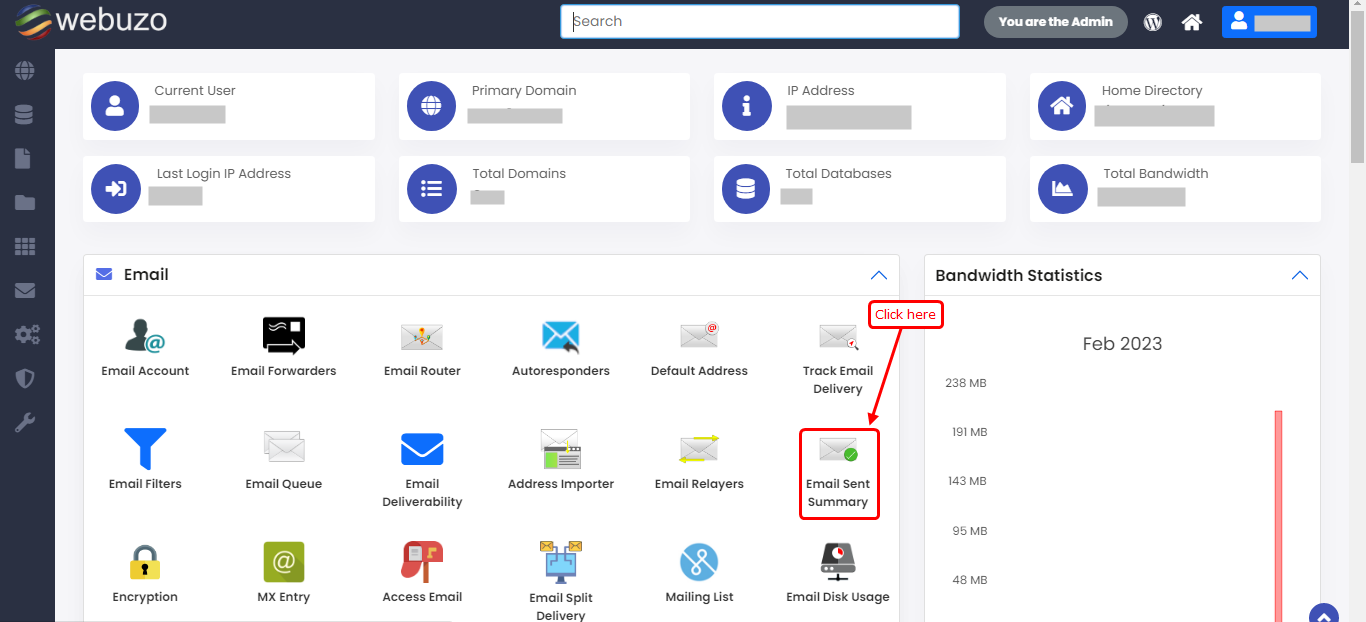Viewport: 1366px width, 622px height.
Task: Click the scroll-to-top arrow button
Action: (x=1323, y=614)
